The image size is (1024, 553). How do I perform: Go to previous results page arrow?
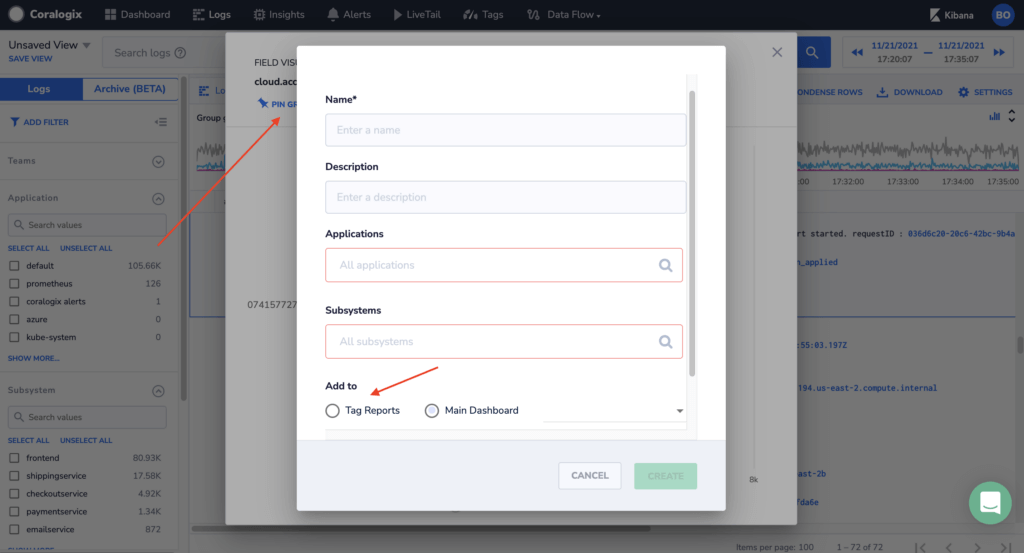click(x=949, y=547)
